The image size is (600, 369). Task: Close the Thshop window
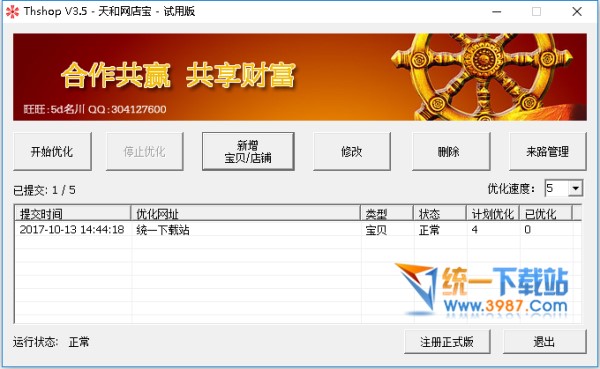[577, 11]
